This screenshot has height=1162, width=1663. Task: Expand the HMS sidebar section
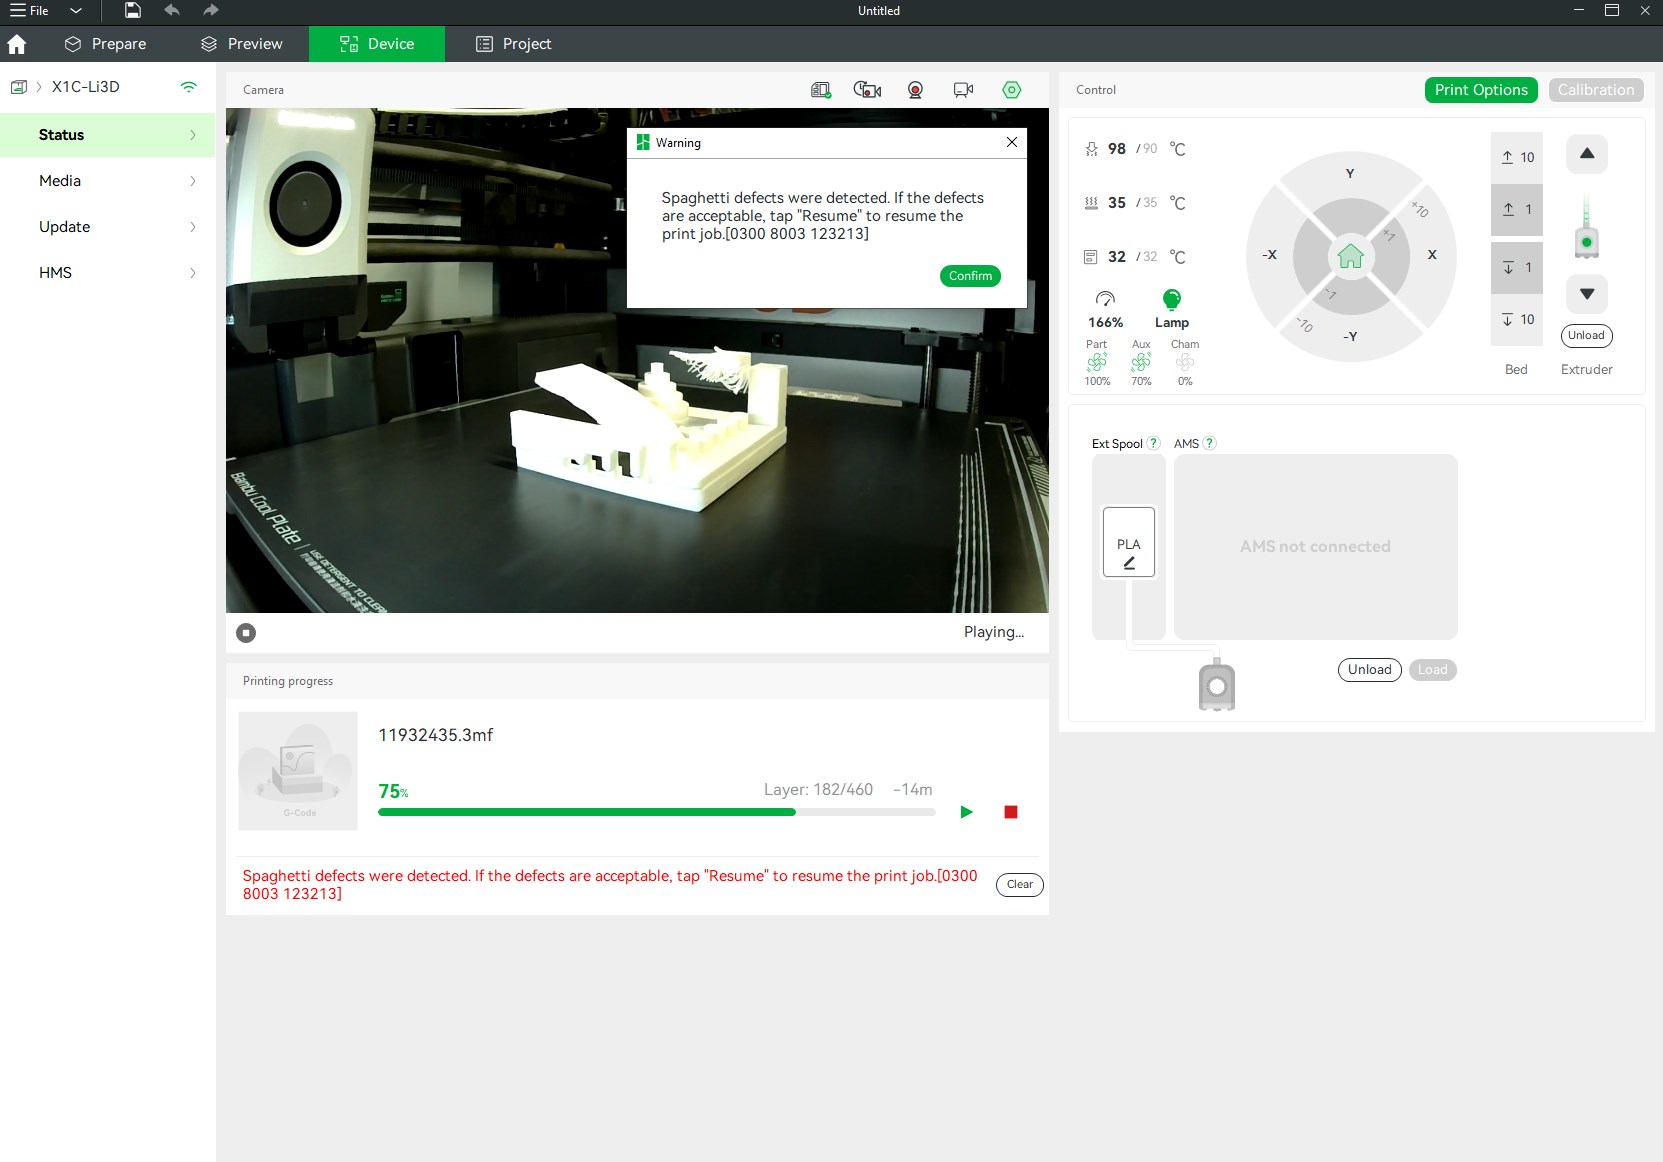pyautogui.click(x=107, y=273)
